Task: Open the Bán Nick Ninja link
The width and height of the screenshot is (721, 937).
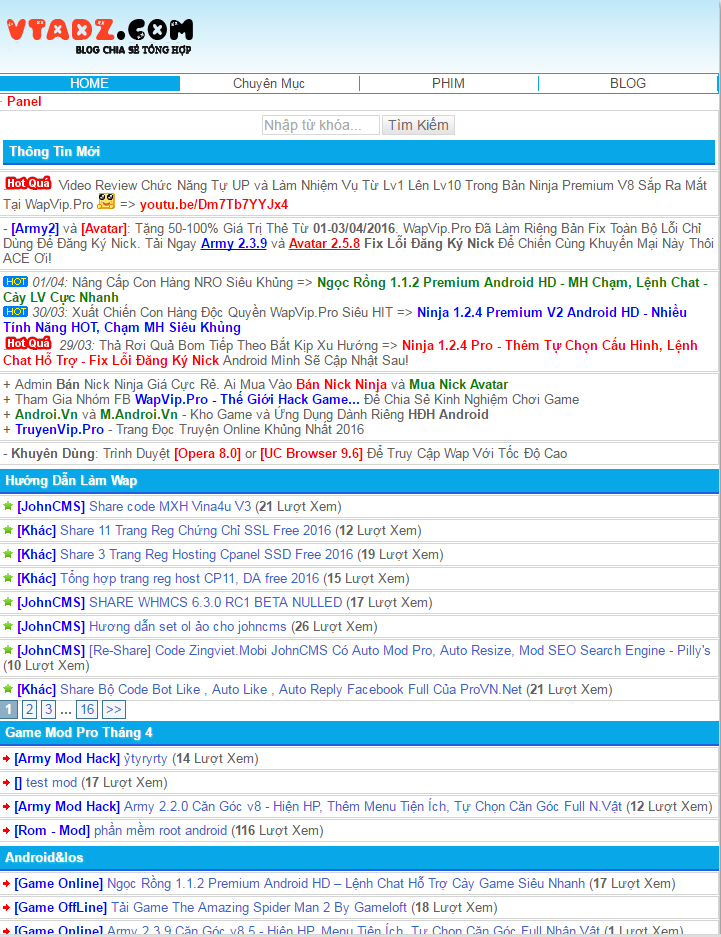Action: tap(341, 384)
